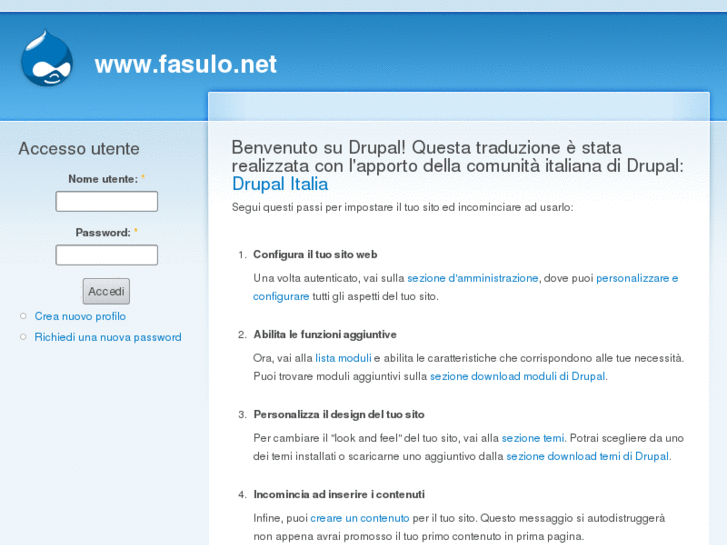Focus the Nome utente input field
Image resolution: width=727 pixels, height=545 pixels.
[107, 202]
